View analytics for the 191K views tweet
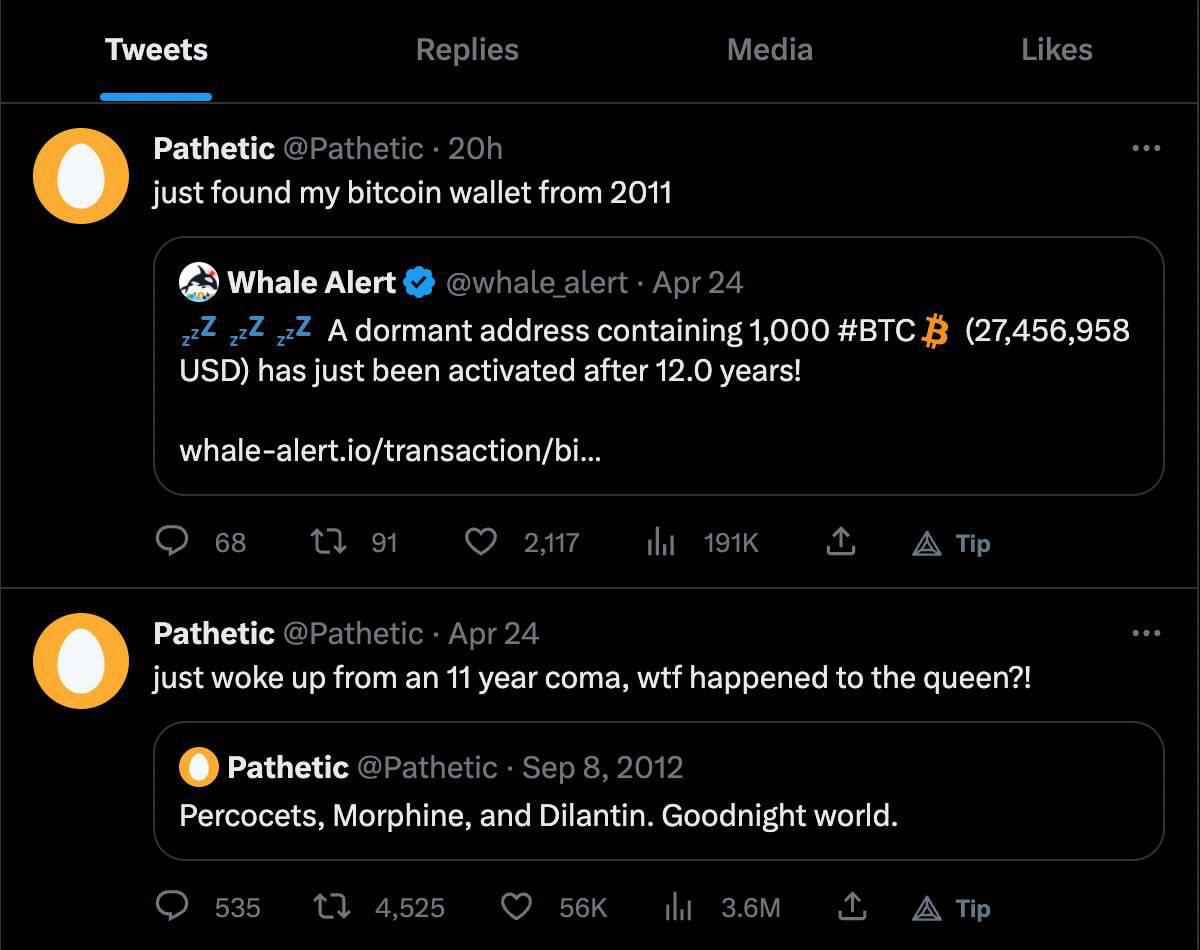Screen dimensions: 1200x950 click(661, 542)
